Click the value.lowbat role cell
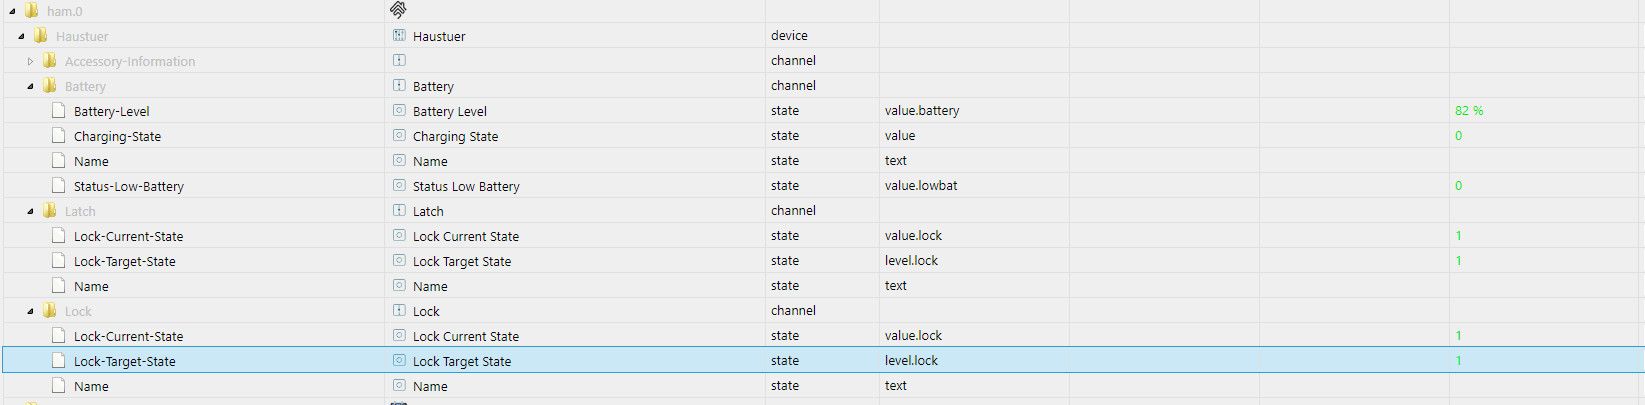1645x405 pixels. (x=921, y=186)
